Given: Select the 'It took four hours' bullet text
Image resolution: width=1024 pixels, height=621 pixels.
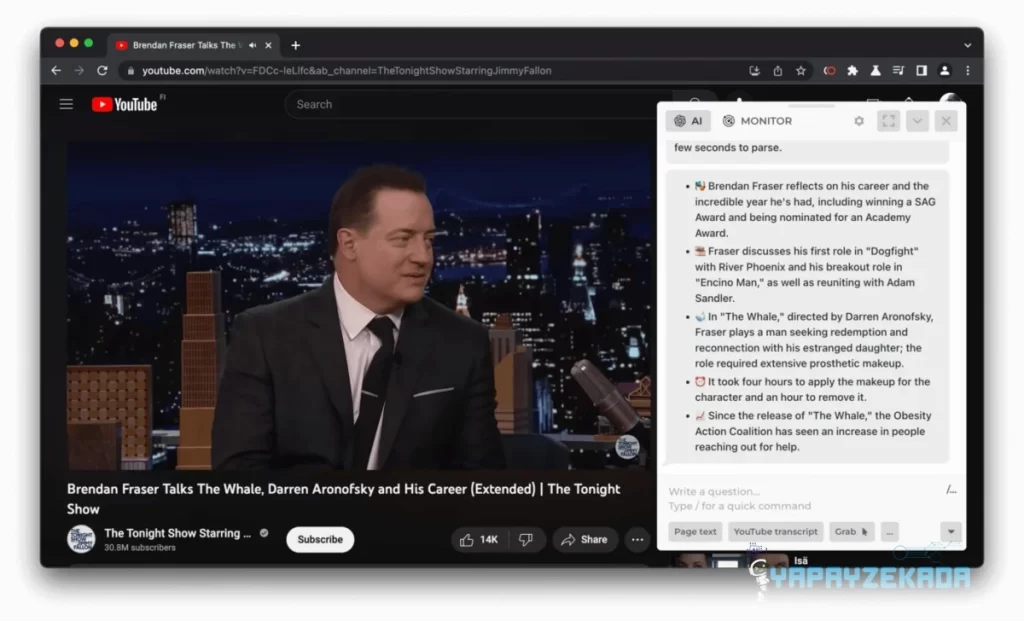Looking at the screenshot, I should point(812,389).
